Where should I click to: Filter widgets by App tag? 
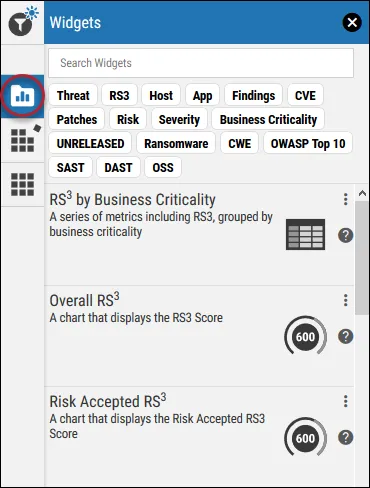203,96
